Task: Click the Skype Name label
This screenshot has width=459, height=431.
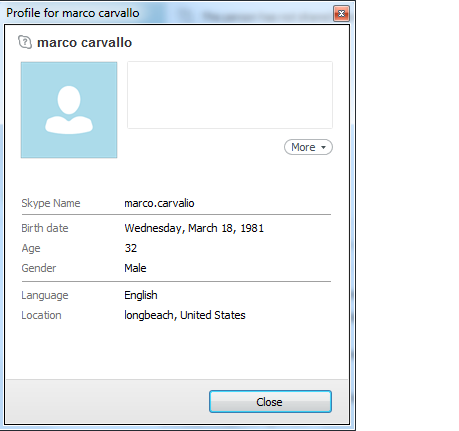Action: click(x=51, y=203)
